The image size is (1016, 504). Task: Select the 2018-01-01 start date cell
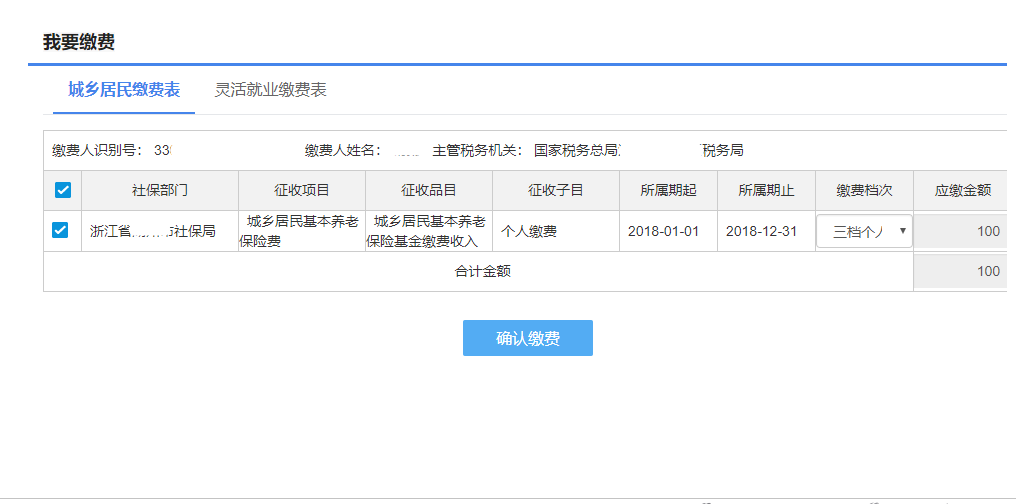coord(663,232)
